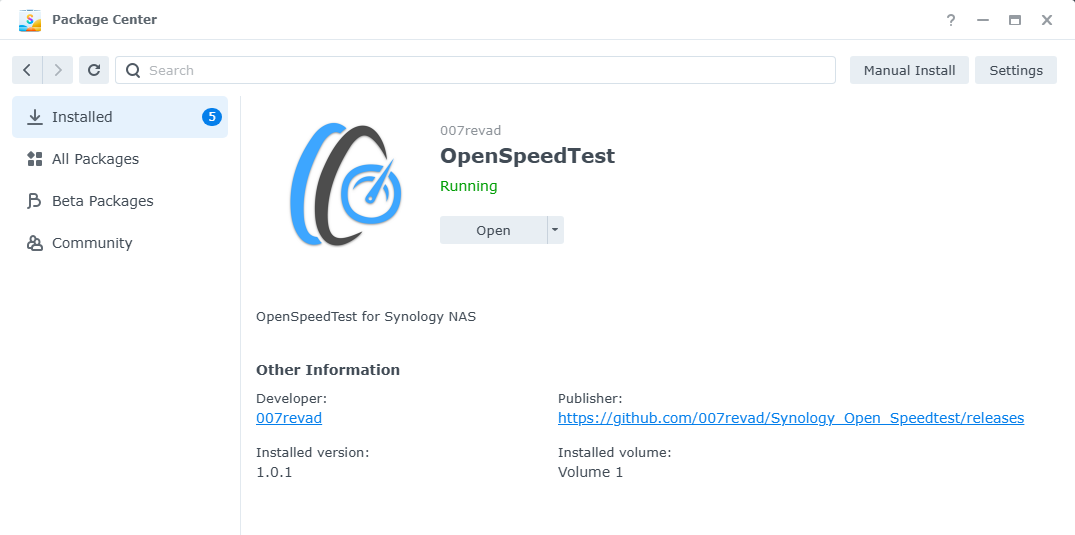This screenshot has width=1075, height=535.
Task: Expand the dropdown arrow beside Open
Action: pyautogui.click(x=555, y=230)
